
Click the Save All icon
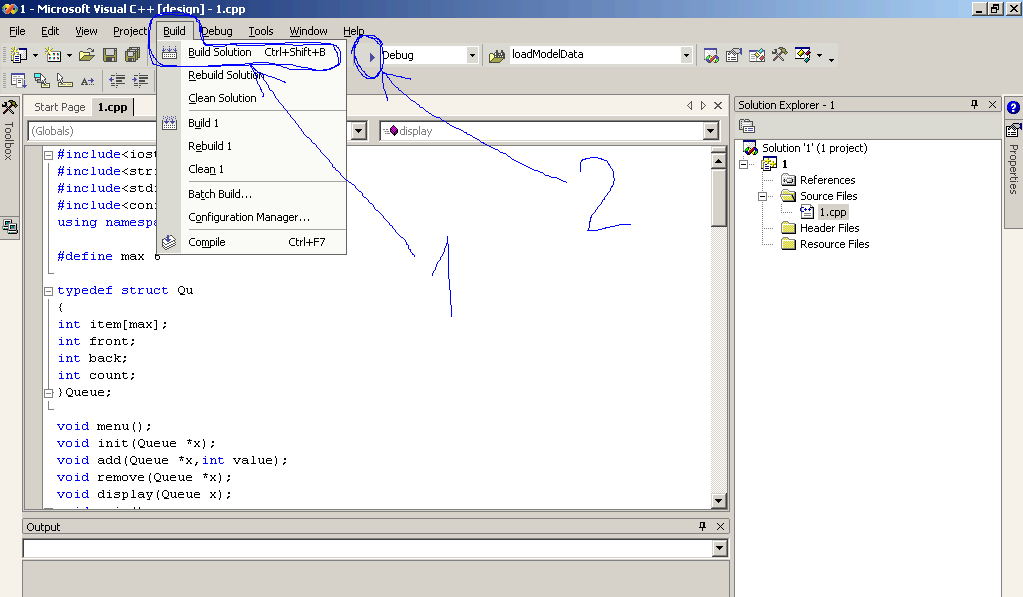132,55
